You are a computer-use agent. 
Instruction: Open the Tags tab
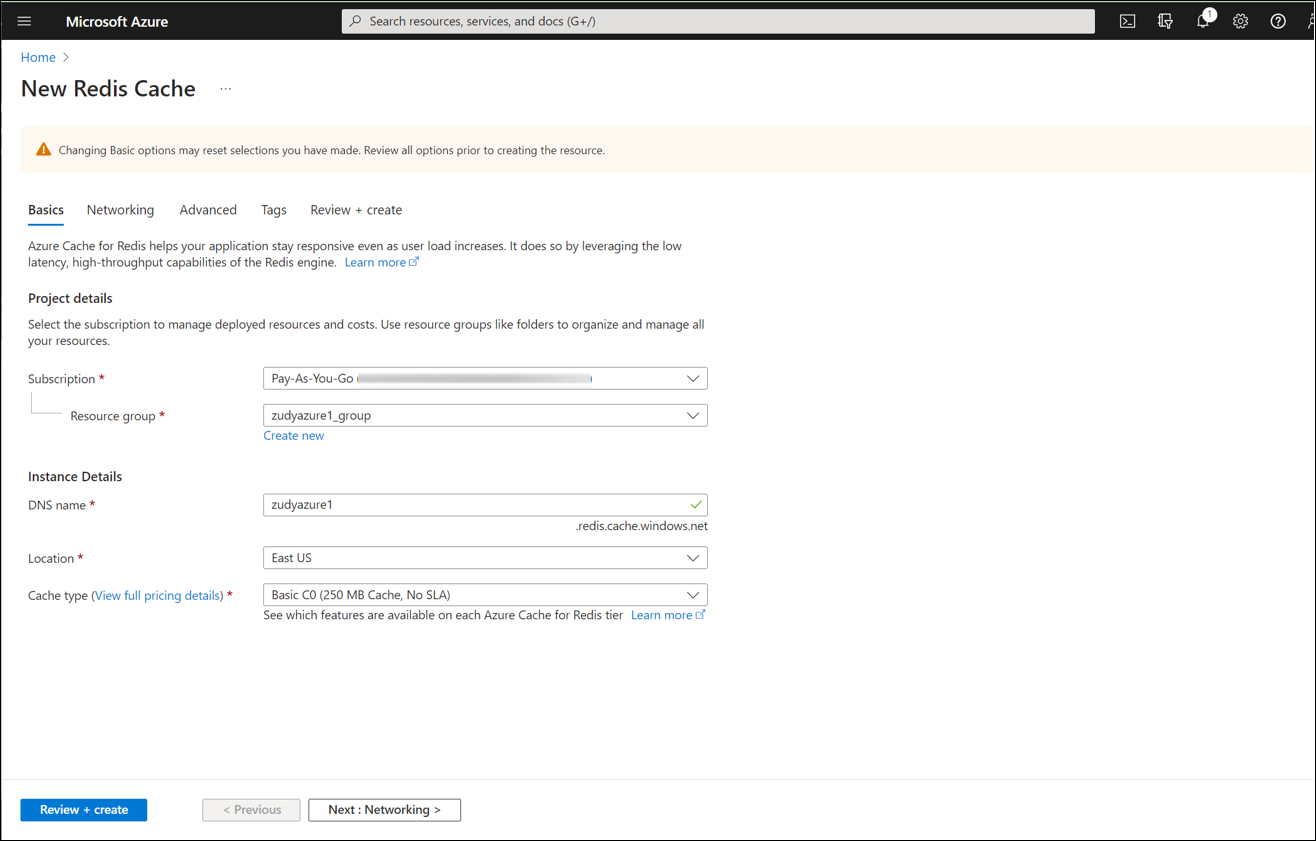tap(274, 210)
